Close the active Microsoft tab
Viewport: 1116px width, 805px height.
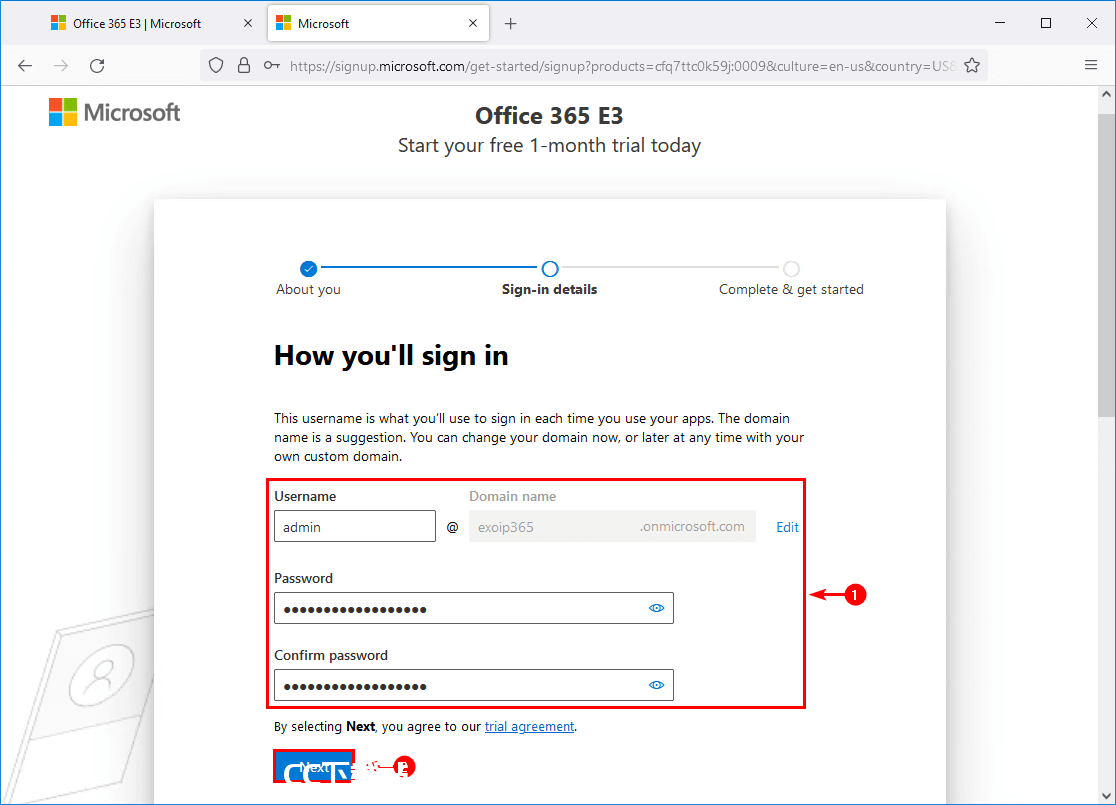click(473, 23)
